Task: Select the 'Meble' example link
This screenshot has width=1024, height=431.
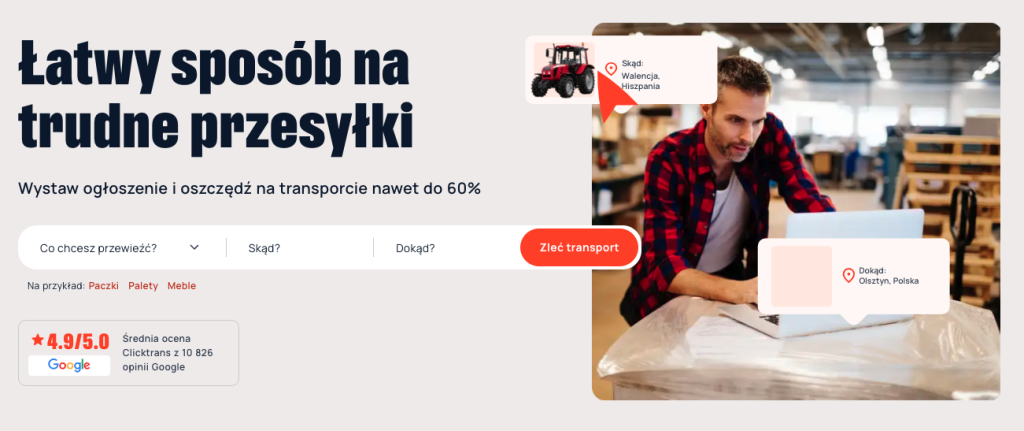Action: click(182, 285)
